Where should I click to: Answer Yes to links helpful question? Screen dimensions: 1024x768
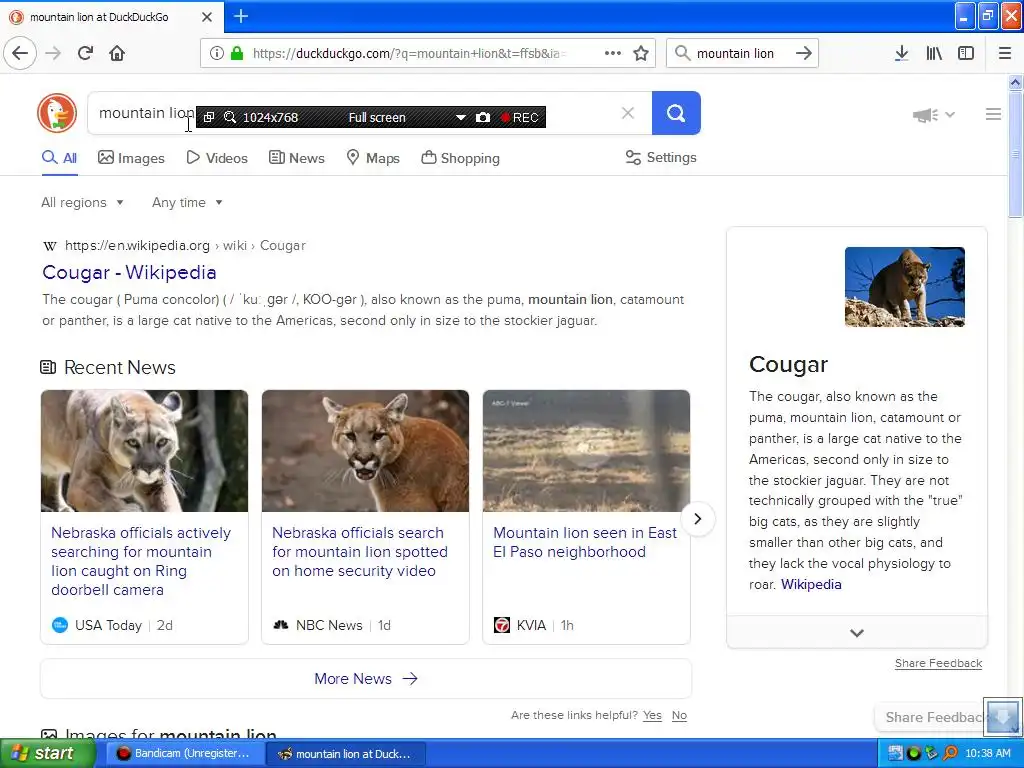652,715
